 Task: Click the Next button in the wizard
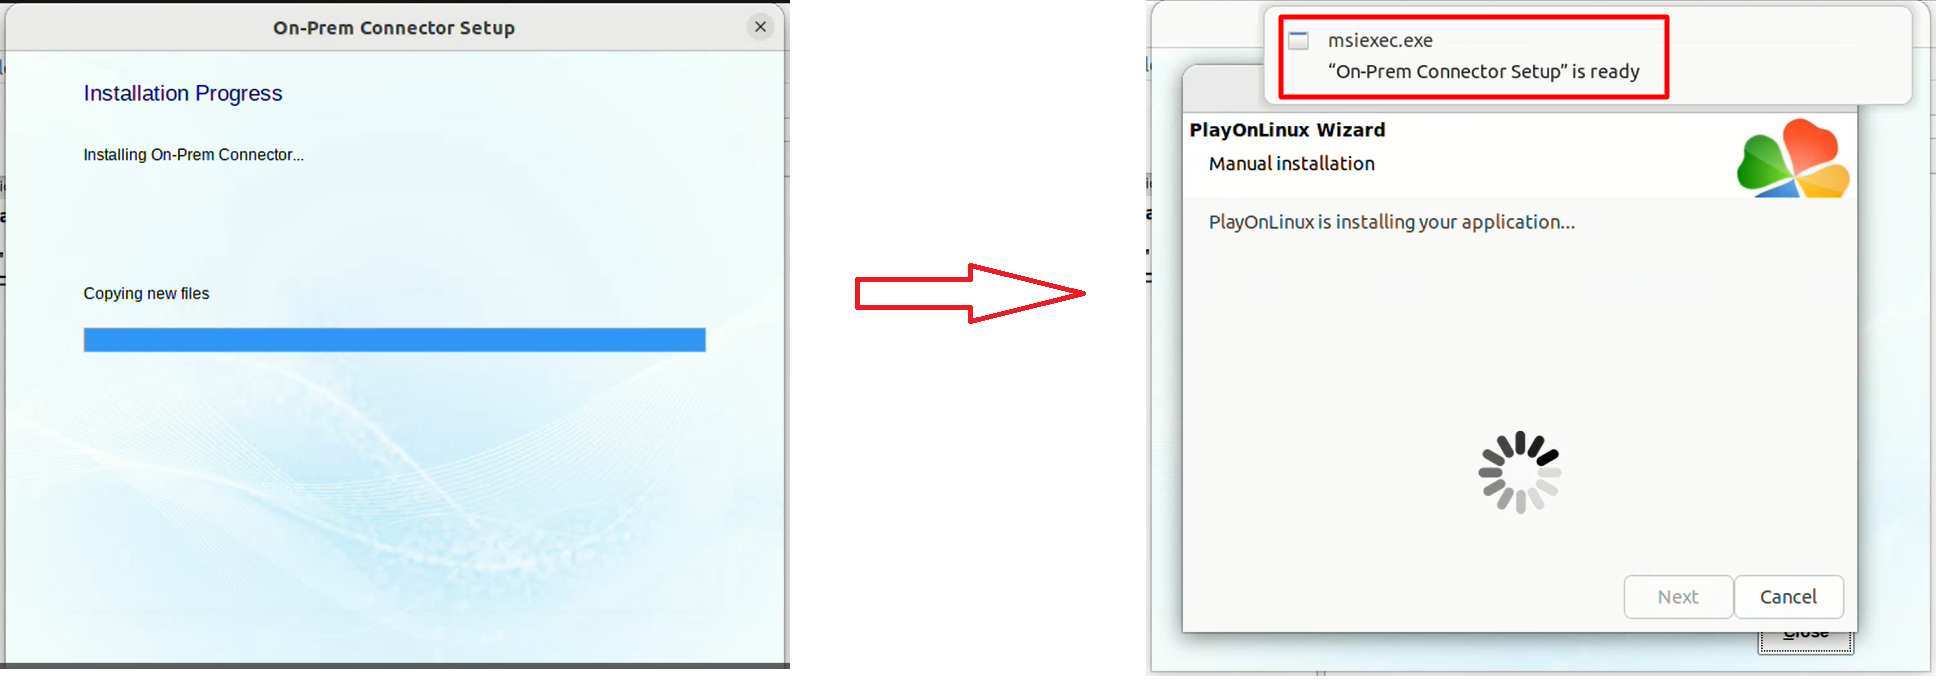[x=1678, y=597]
